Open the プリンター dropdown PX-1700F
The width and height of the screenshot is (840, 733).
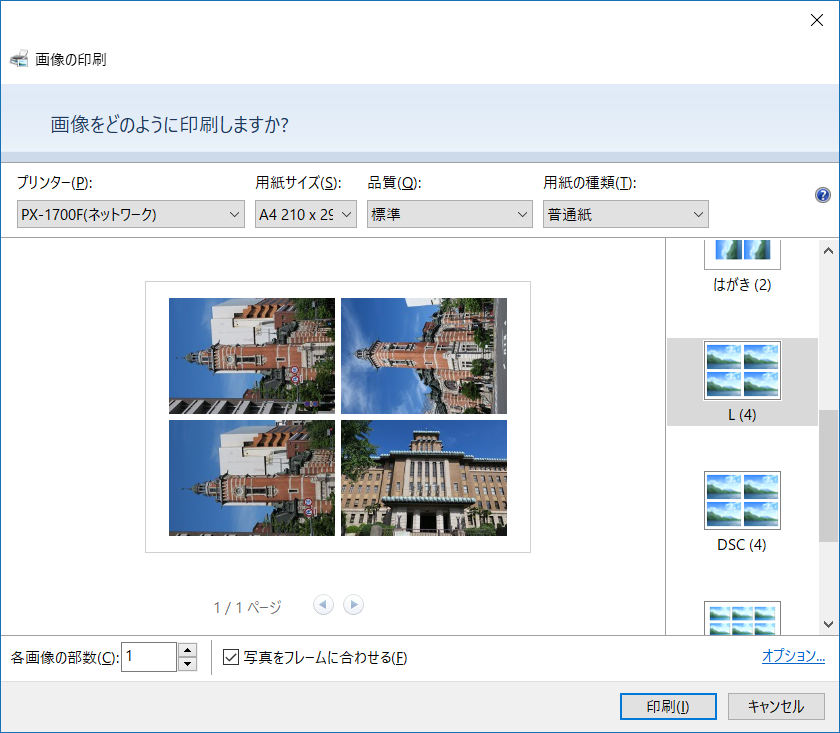click(x=131, y=214)
